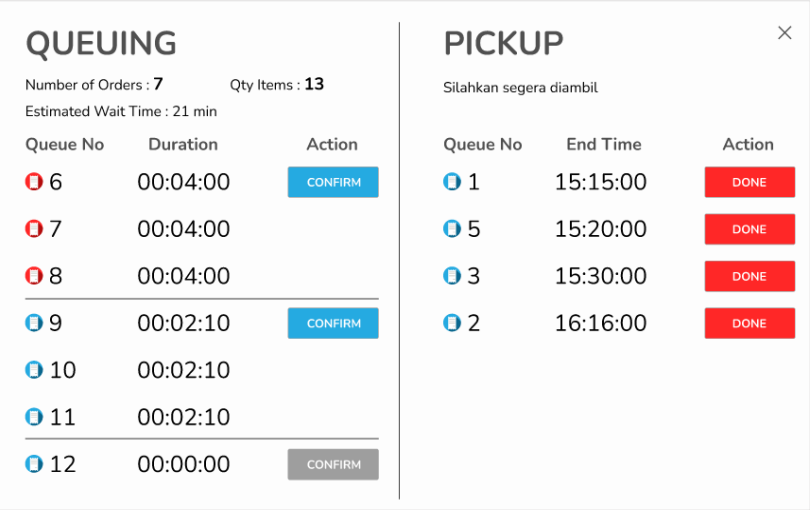Click pickup order icon for queue 3
Viewport: 810px width, 510px height.
[x=452, y=276]
